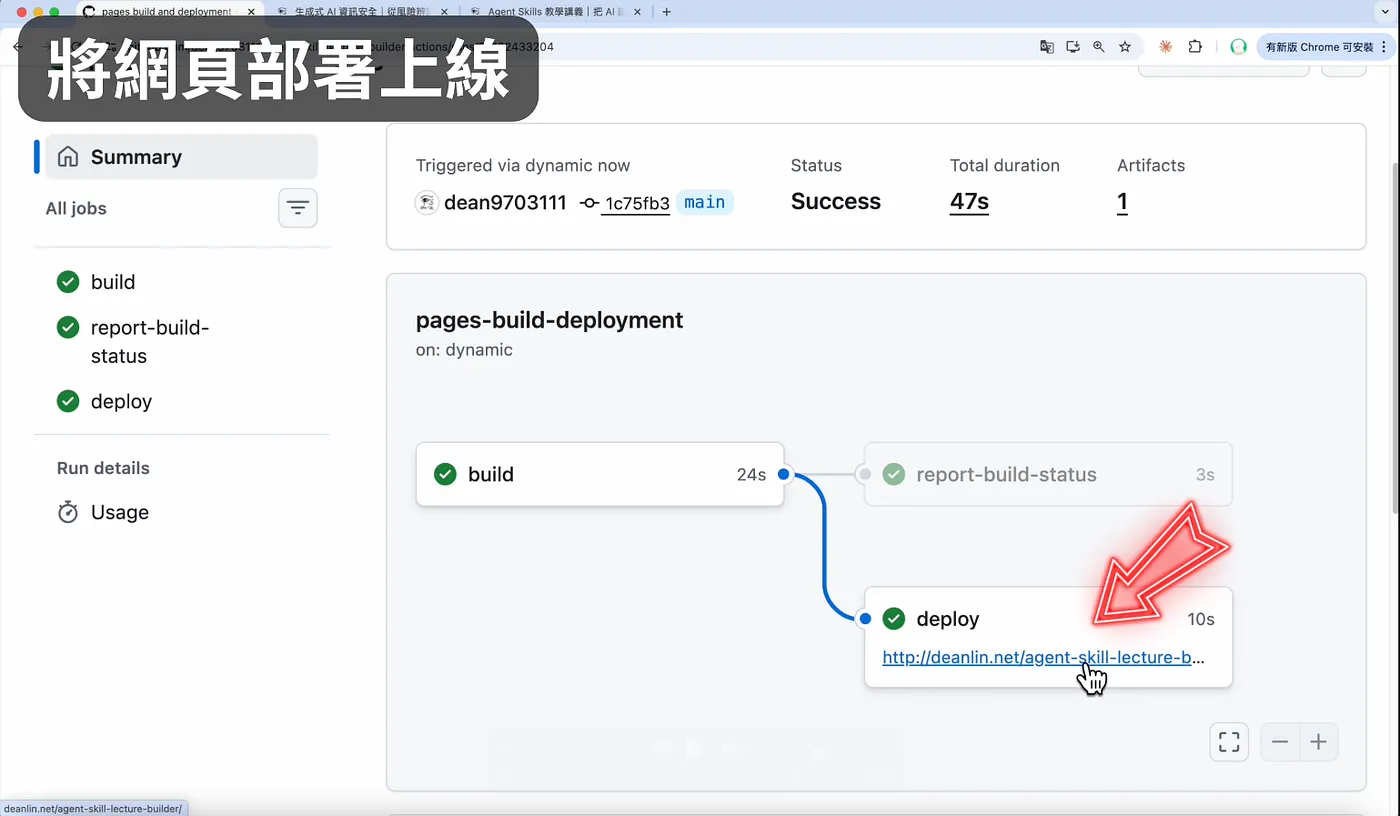Click the main branch label

pos(705,203)
